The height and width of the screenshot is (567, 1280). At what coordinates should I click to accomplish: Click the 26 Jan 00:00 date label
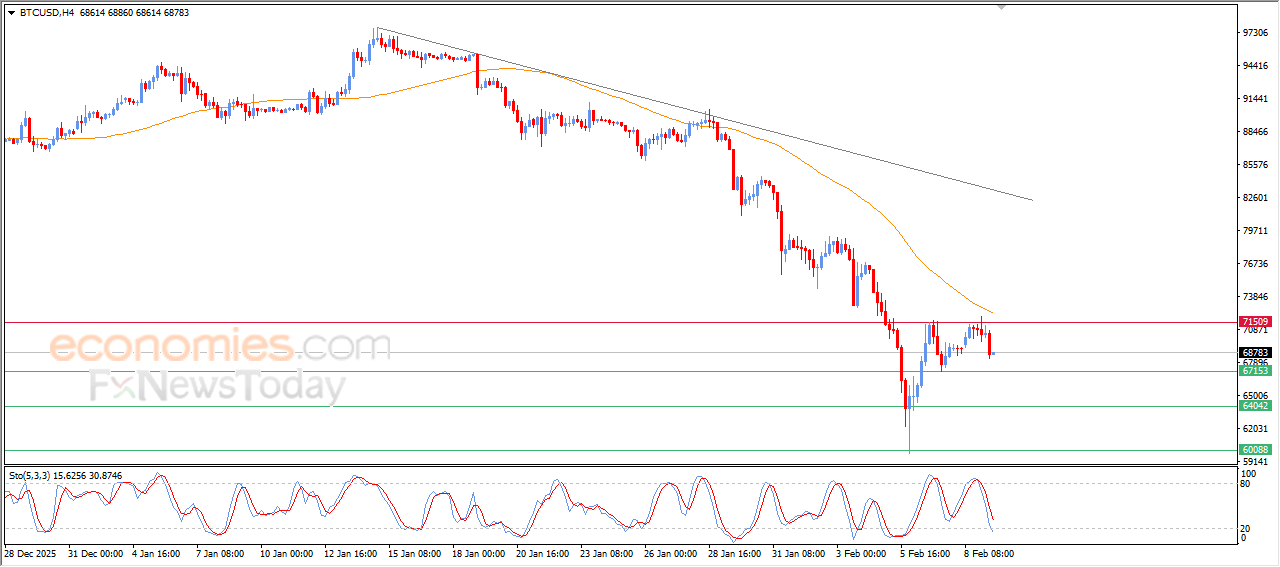(671, 552)
